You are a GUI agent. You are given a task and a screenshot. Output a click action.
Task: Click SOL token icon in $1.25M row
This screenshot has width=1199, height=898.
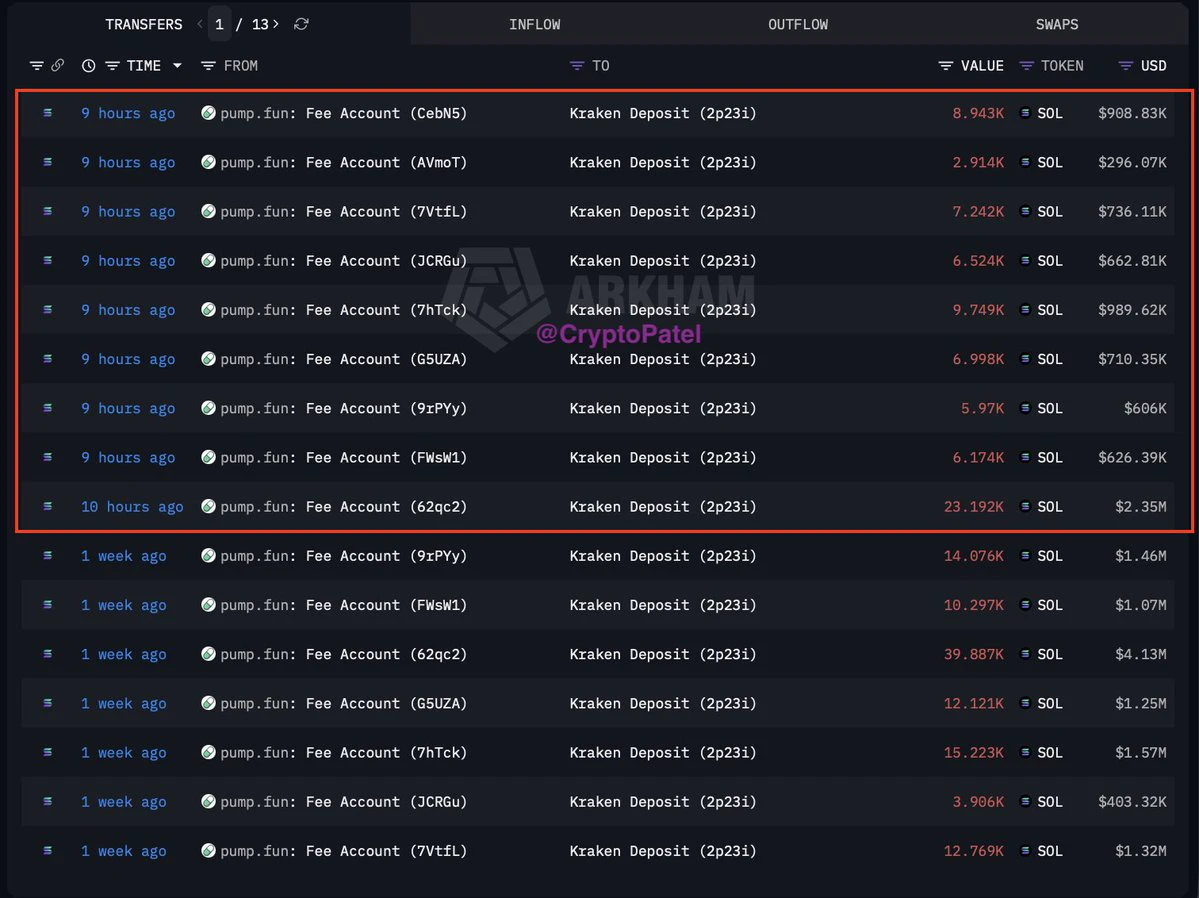click(x=1025, y=704)
